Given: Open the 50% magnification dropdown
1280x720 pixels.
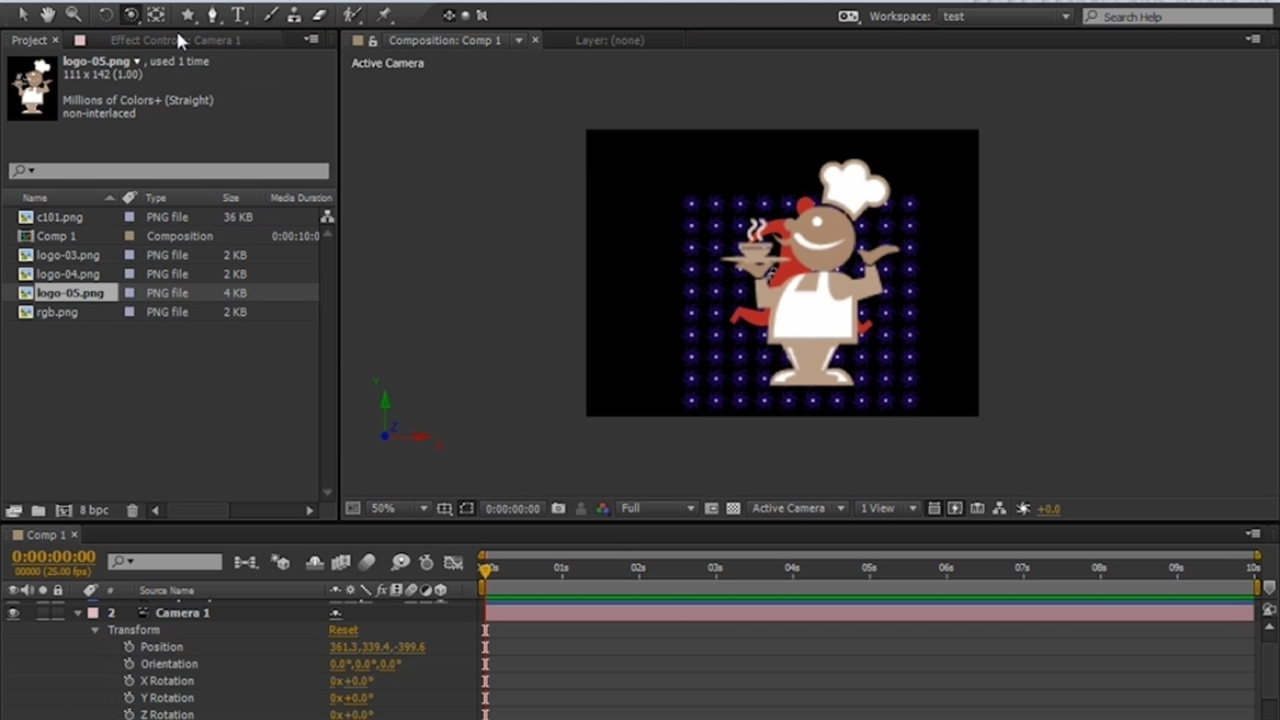Looking at the screenshot, I should click(x=397, y=509).
